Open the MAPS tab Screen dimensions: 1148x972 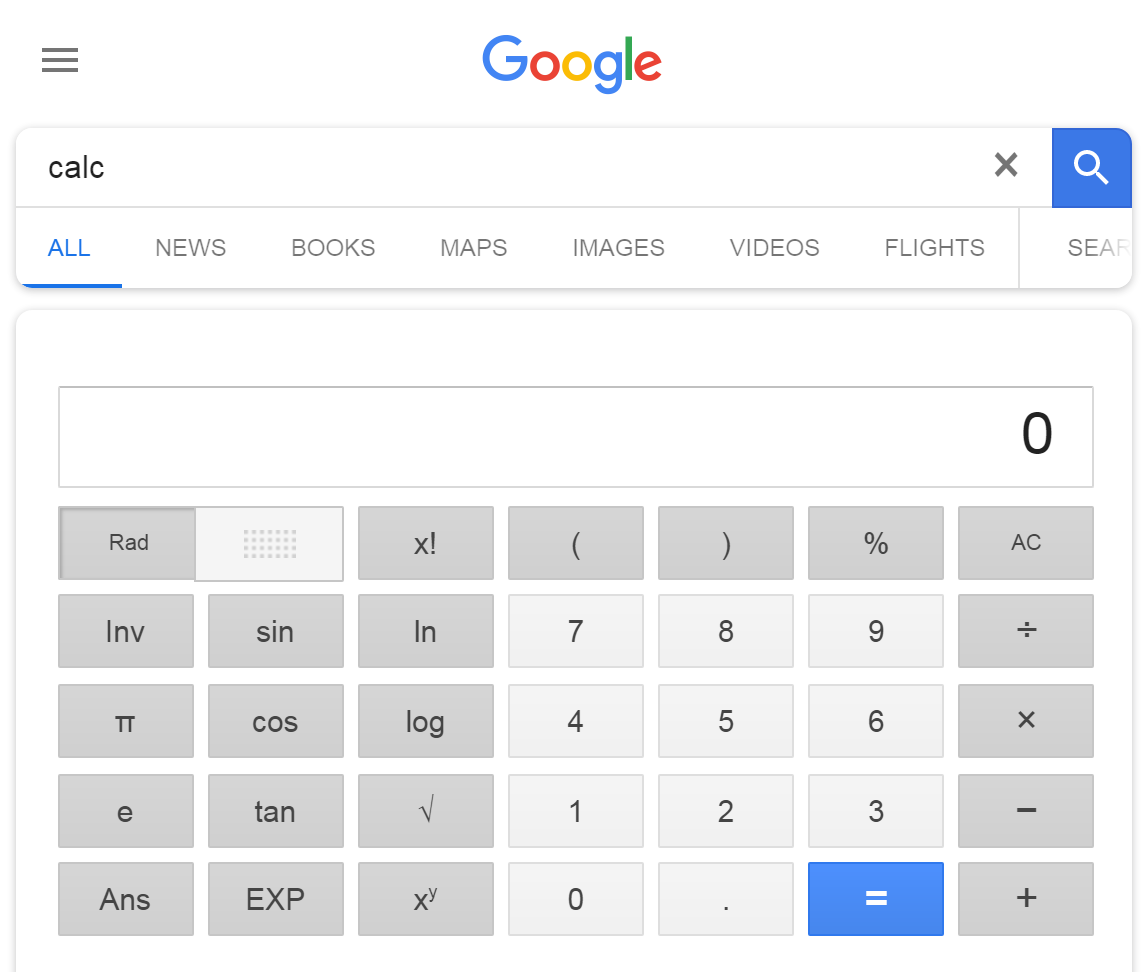(473, 248)
